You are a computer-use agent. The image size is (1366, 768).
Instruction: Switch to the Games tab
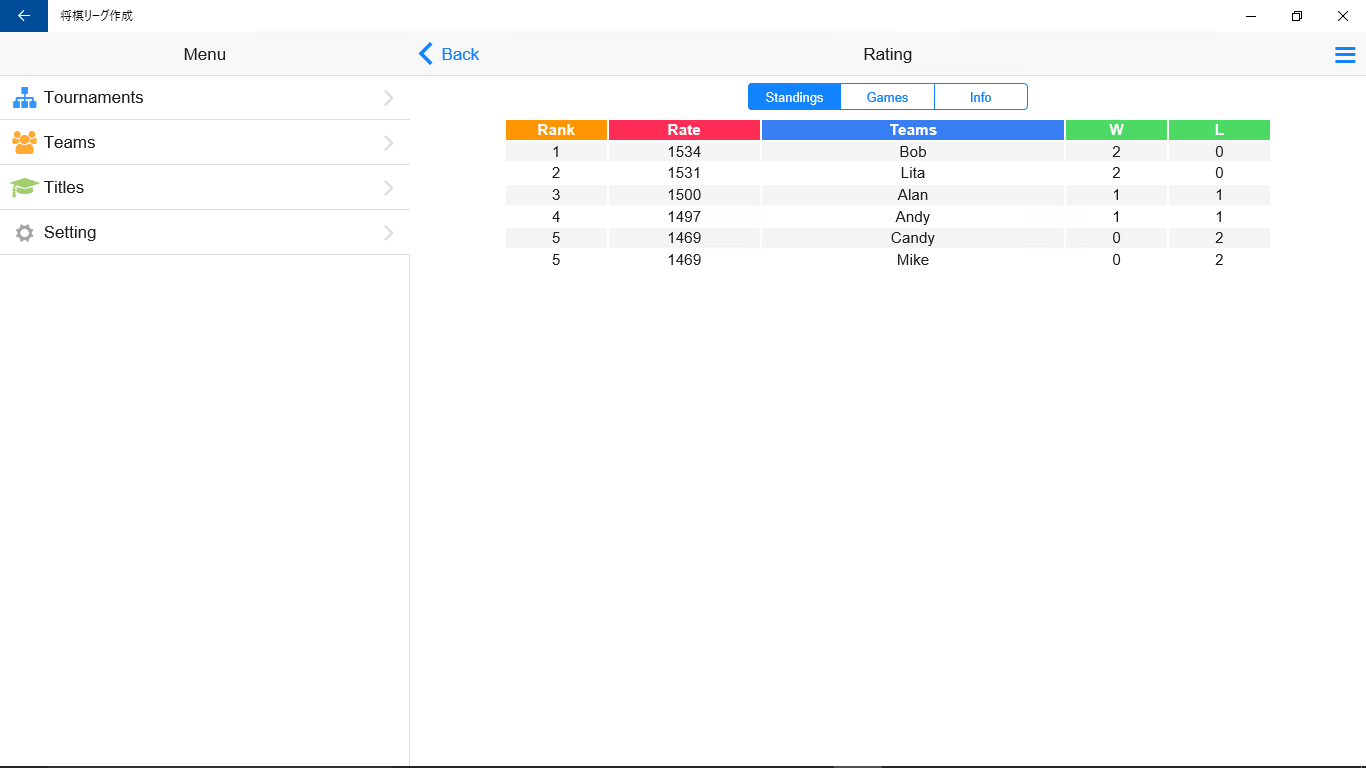pos(887,97)
